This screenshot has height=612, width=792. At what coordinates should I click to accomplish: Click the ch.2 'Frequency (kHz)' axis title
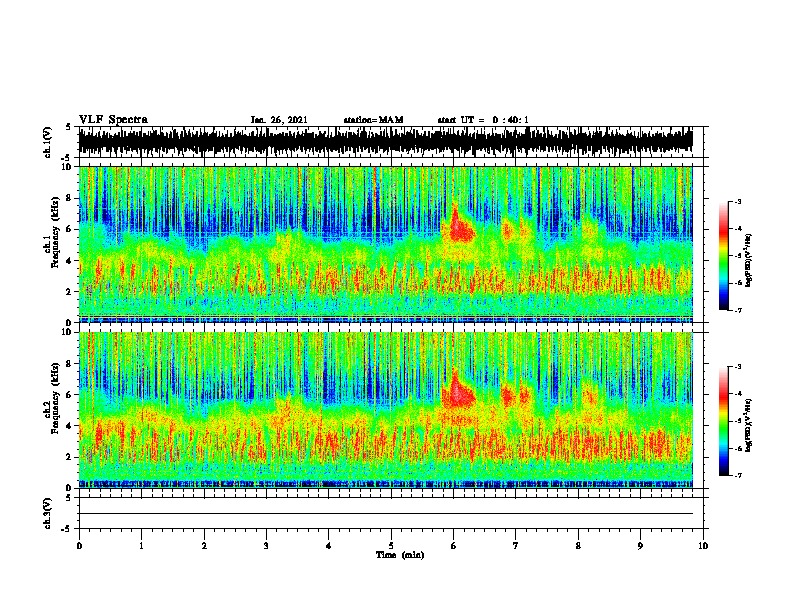56,398
